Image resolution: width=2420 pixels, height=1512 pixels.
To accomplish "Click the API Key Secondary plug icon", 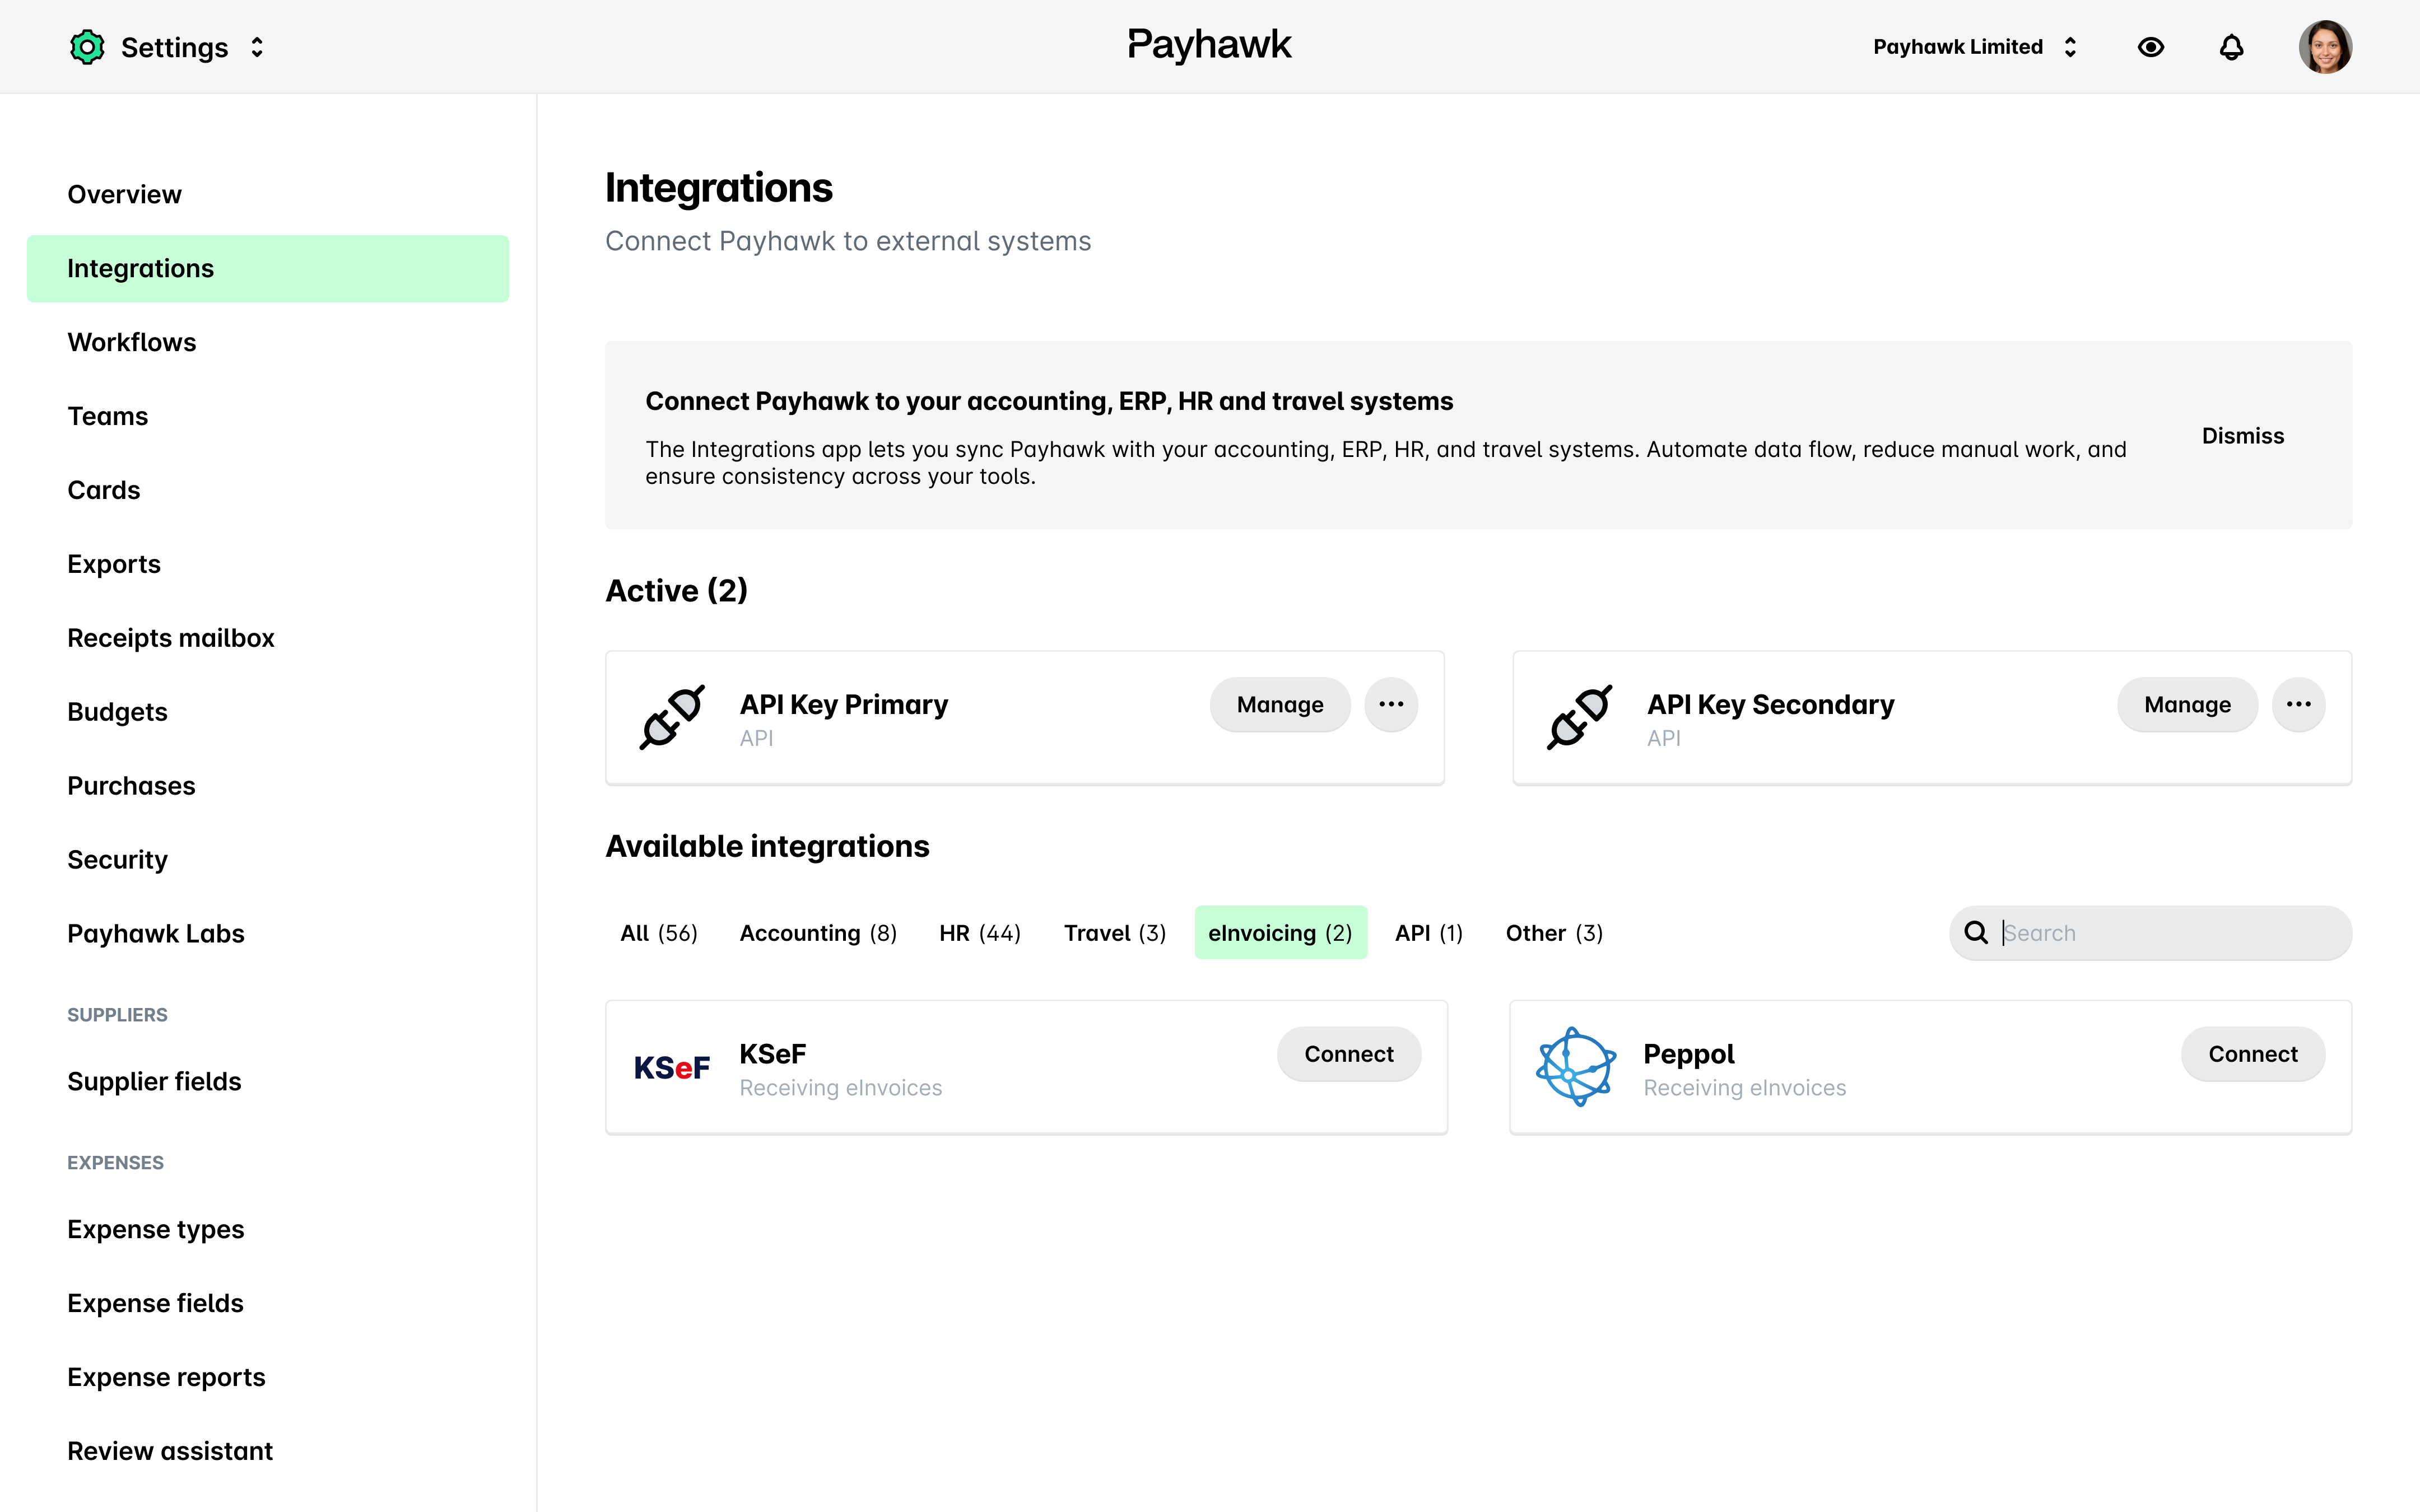I will 1578,717.
